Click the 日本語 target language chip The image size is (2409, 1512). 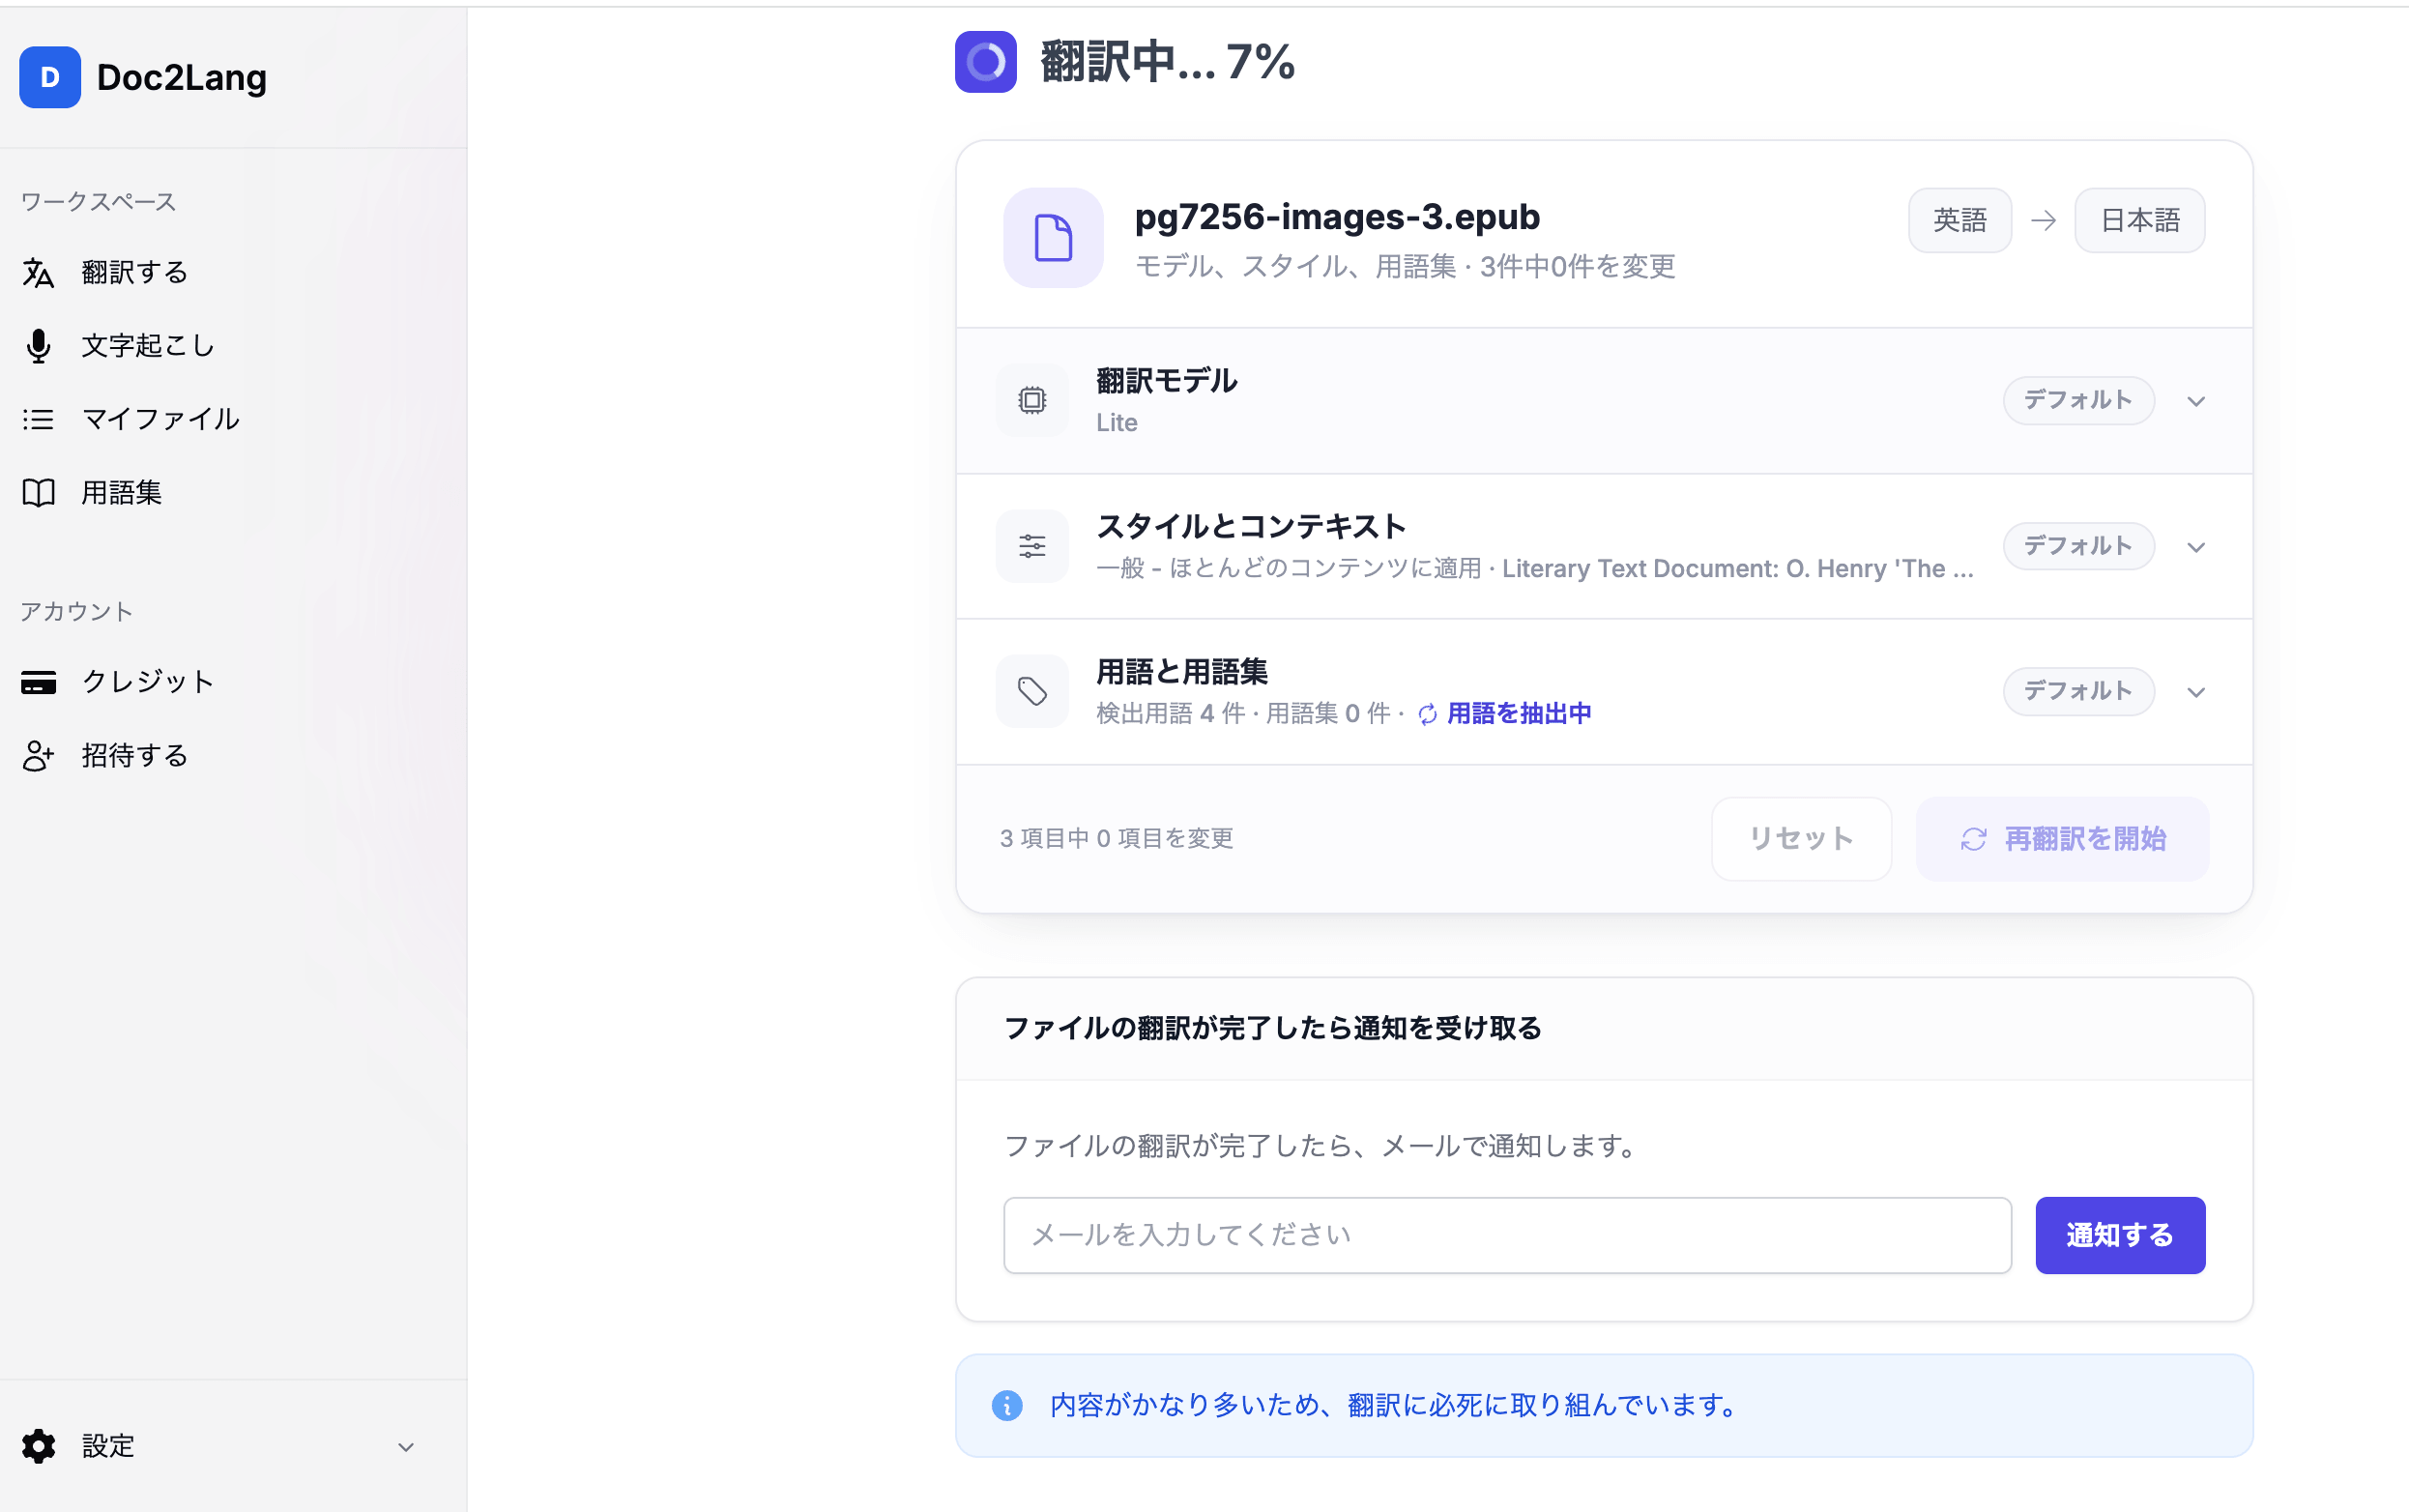click(2139, 220)
